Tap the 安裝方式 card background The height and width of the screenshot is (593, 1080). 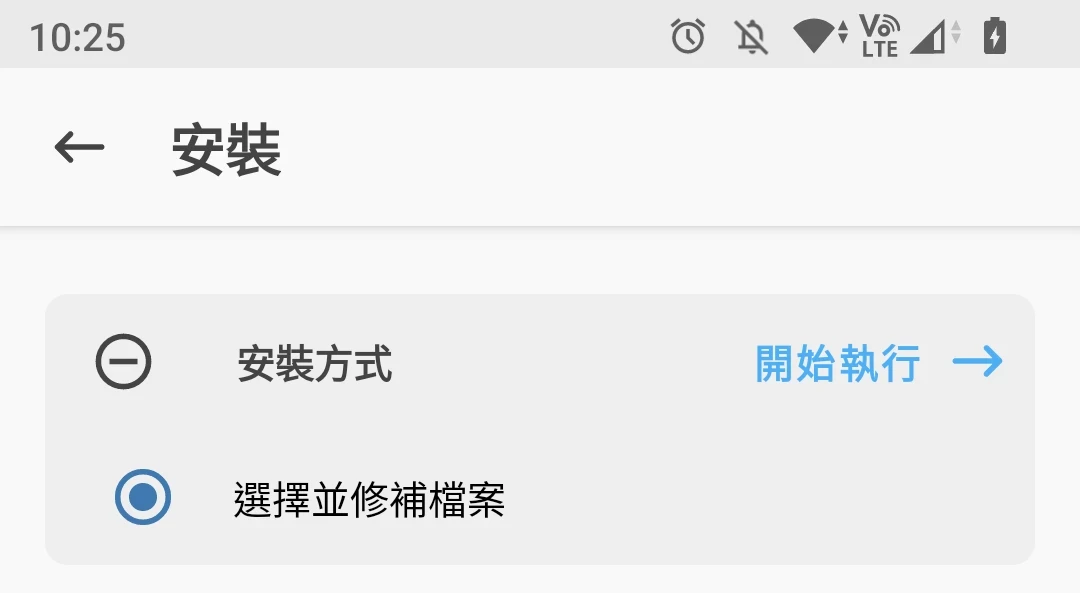[x=540, y=429]
